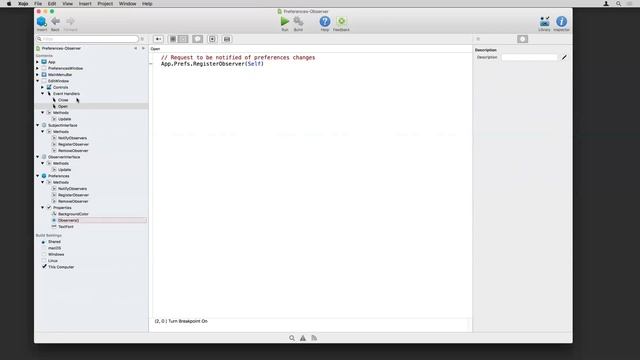
Task: Collapse the SubjectInterface tree item
Action: tap(38, 125)
